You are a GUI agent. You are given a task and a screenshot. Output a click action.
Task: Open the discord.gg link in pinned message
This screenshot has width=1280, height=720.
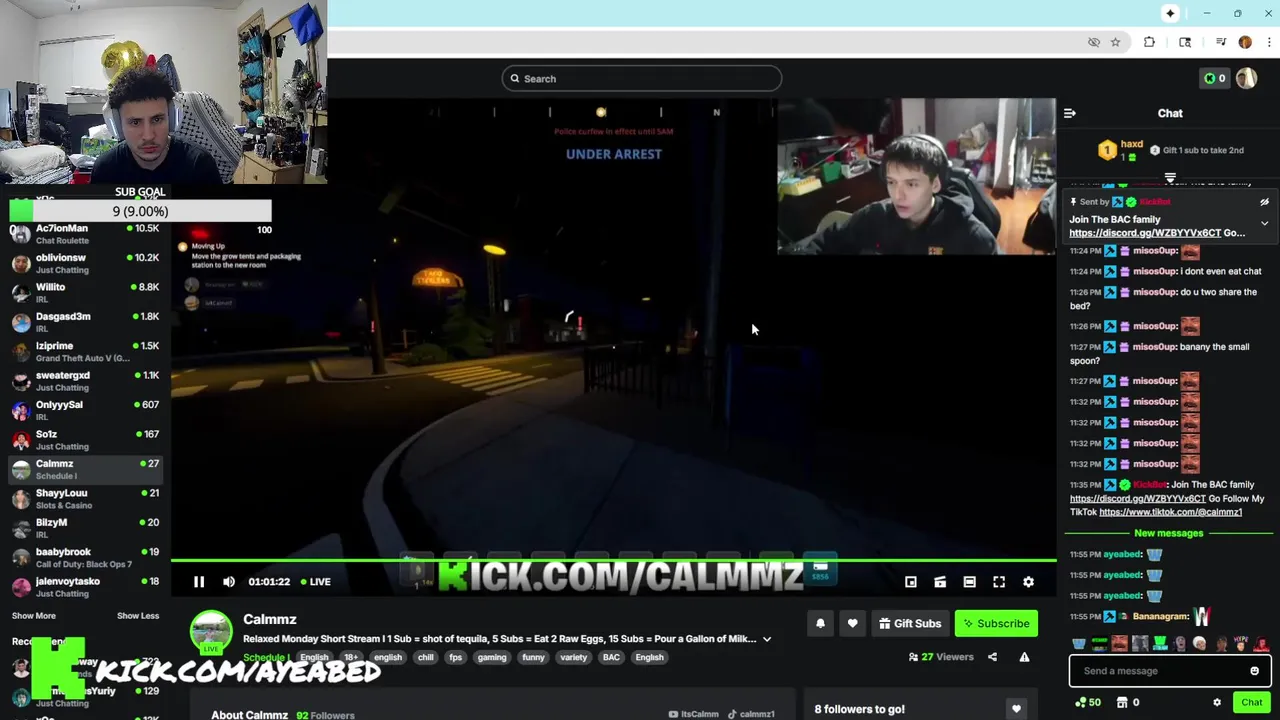1145,233
